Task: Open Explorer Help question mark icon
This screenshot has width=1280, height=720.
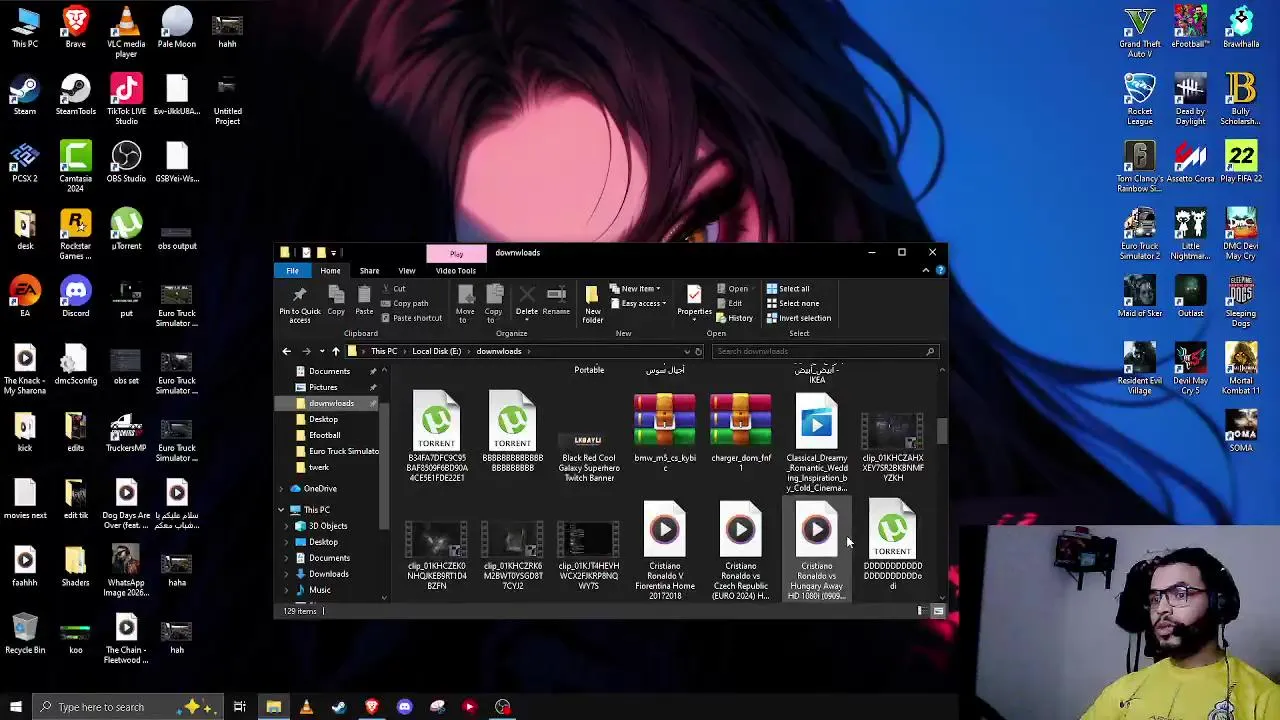Action: [x=939, y=271]
